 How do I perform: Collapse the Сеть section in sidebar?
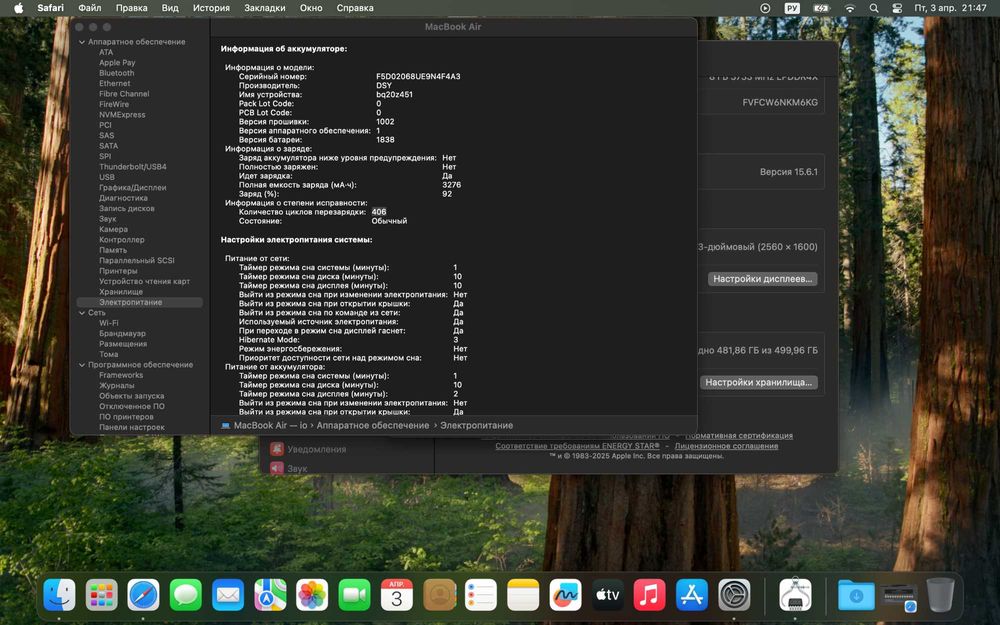82,313
